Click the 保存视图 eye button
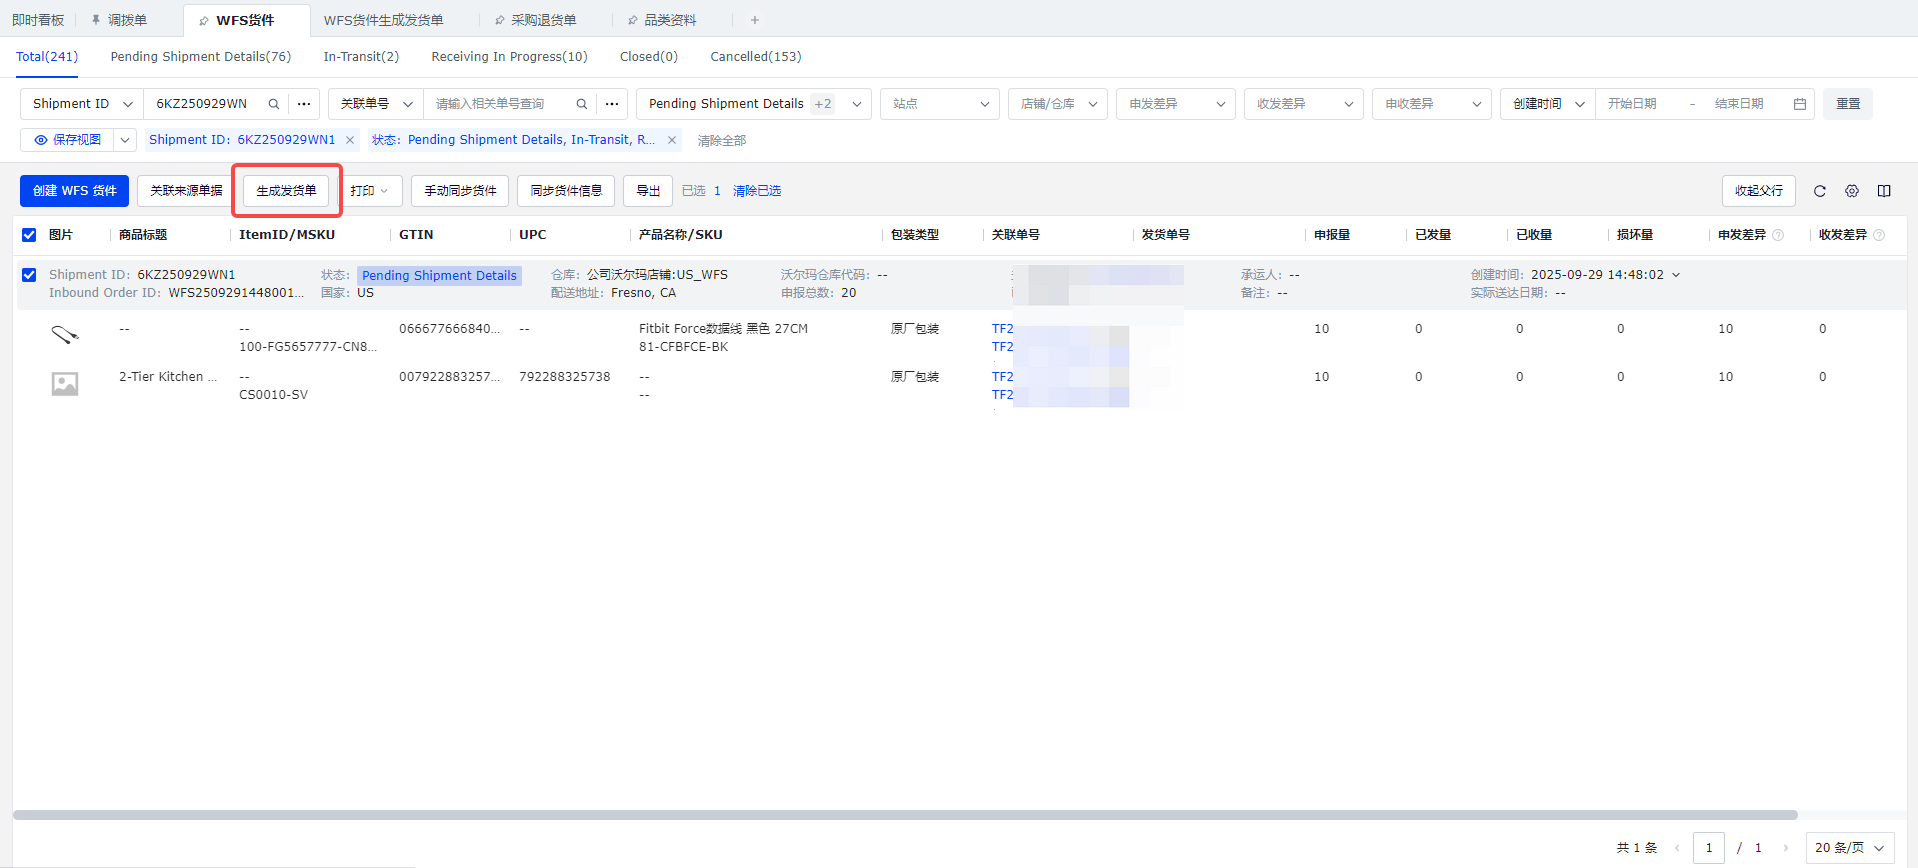 click(68, 140)
